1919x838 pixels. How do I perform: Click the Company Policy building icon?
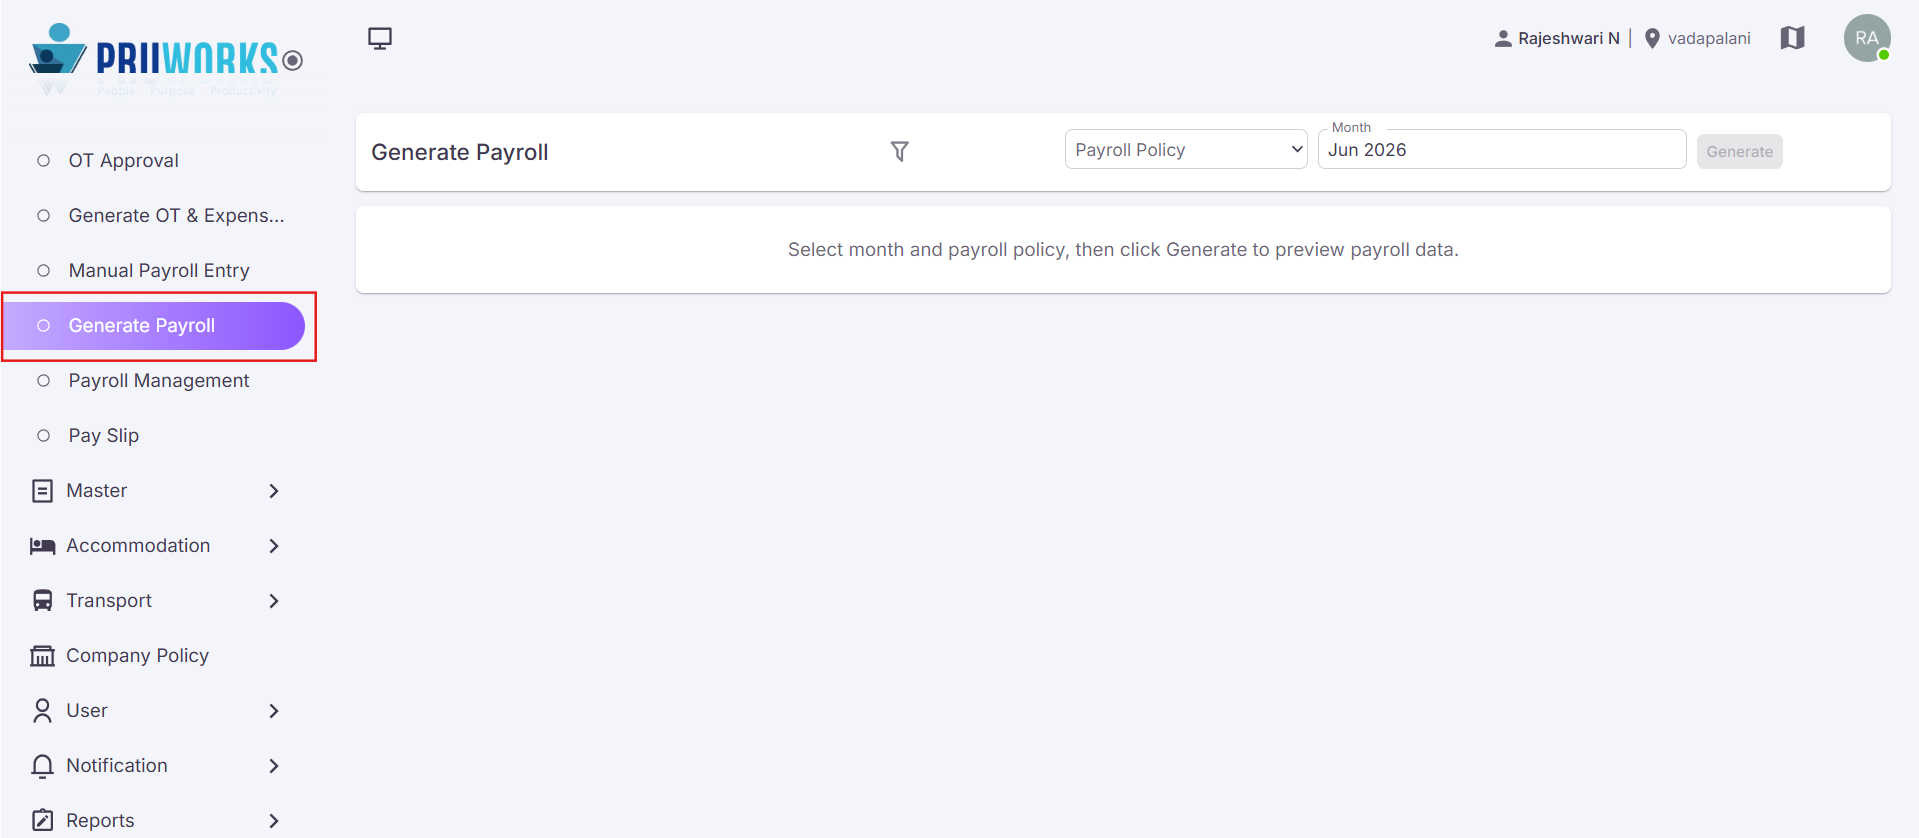tap(42, 656)
